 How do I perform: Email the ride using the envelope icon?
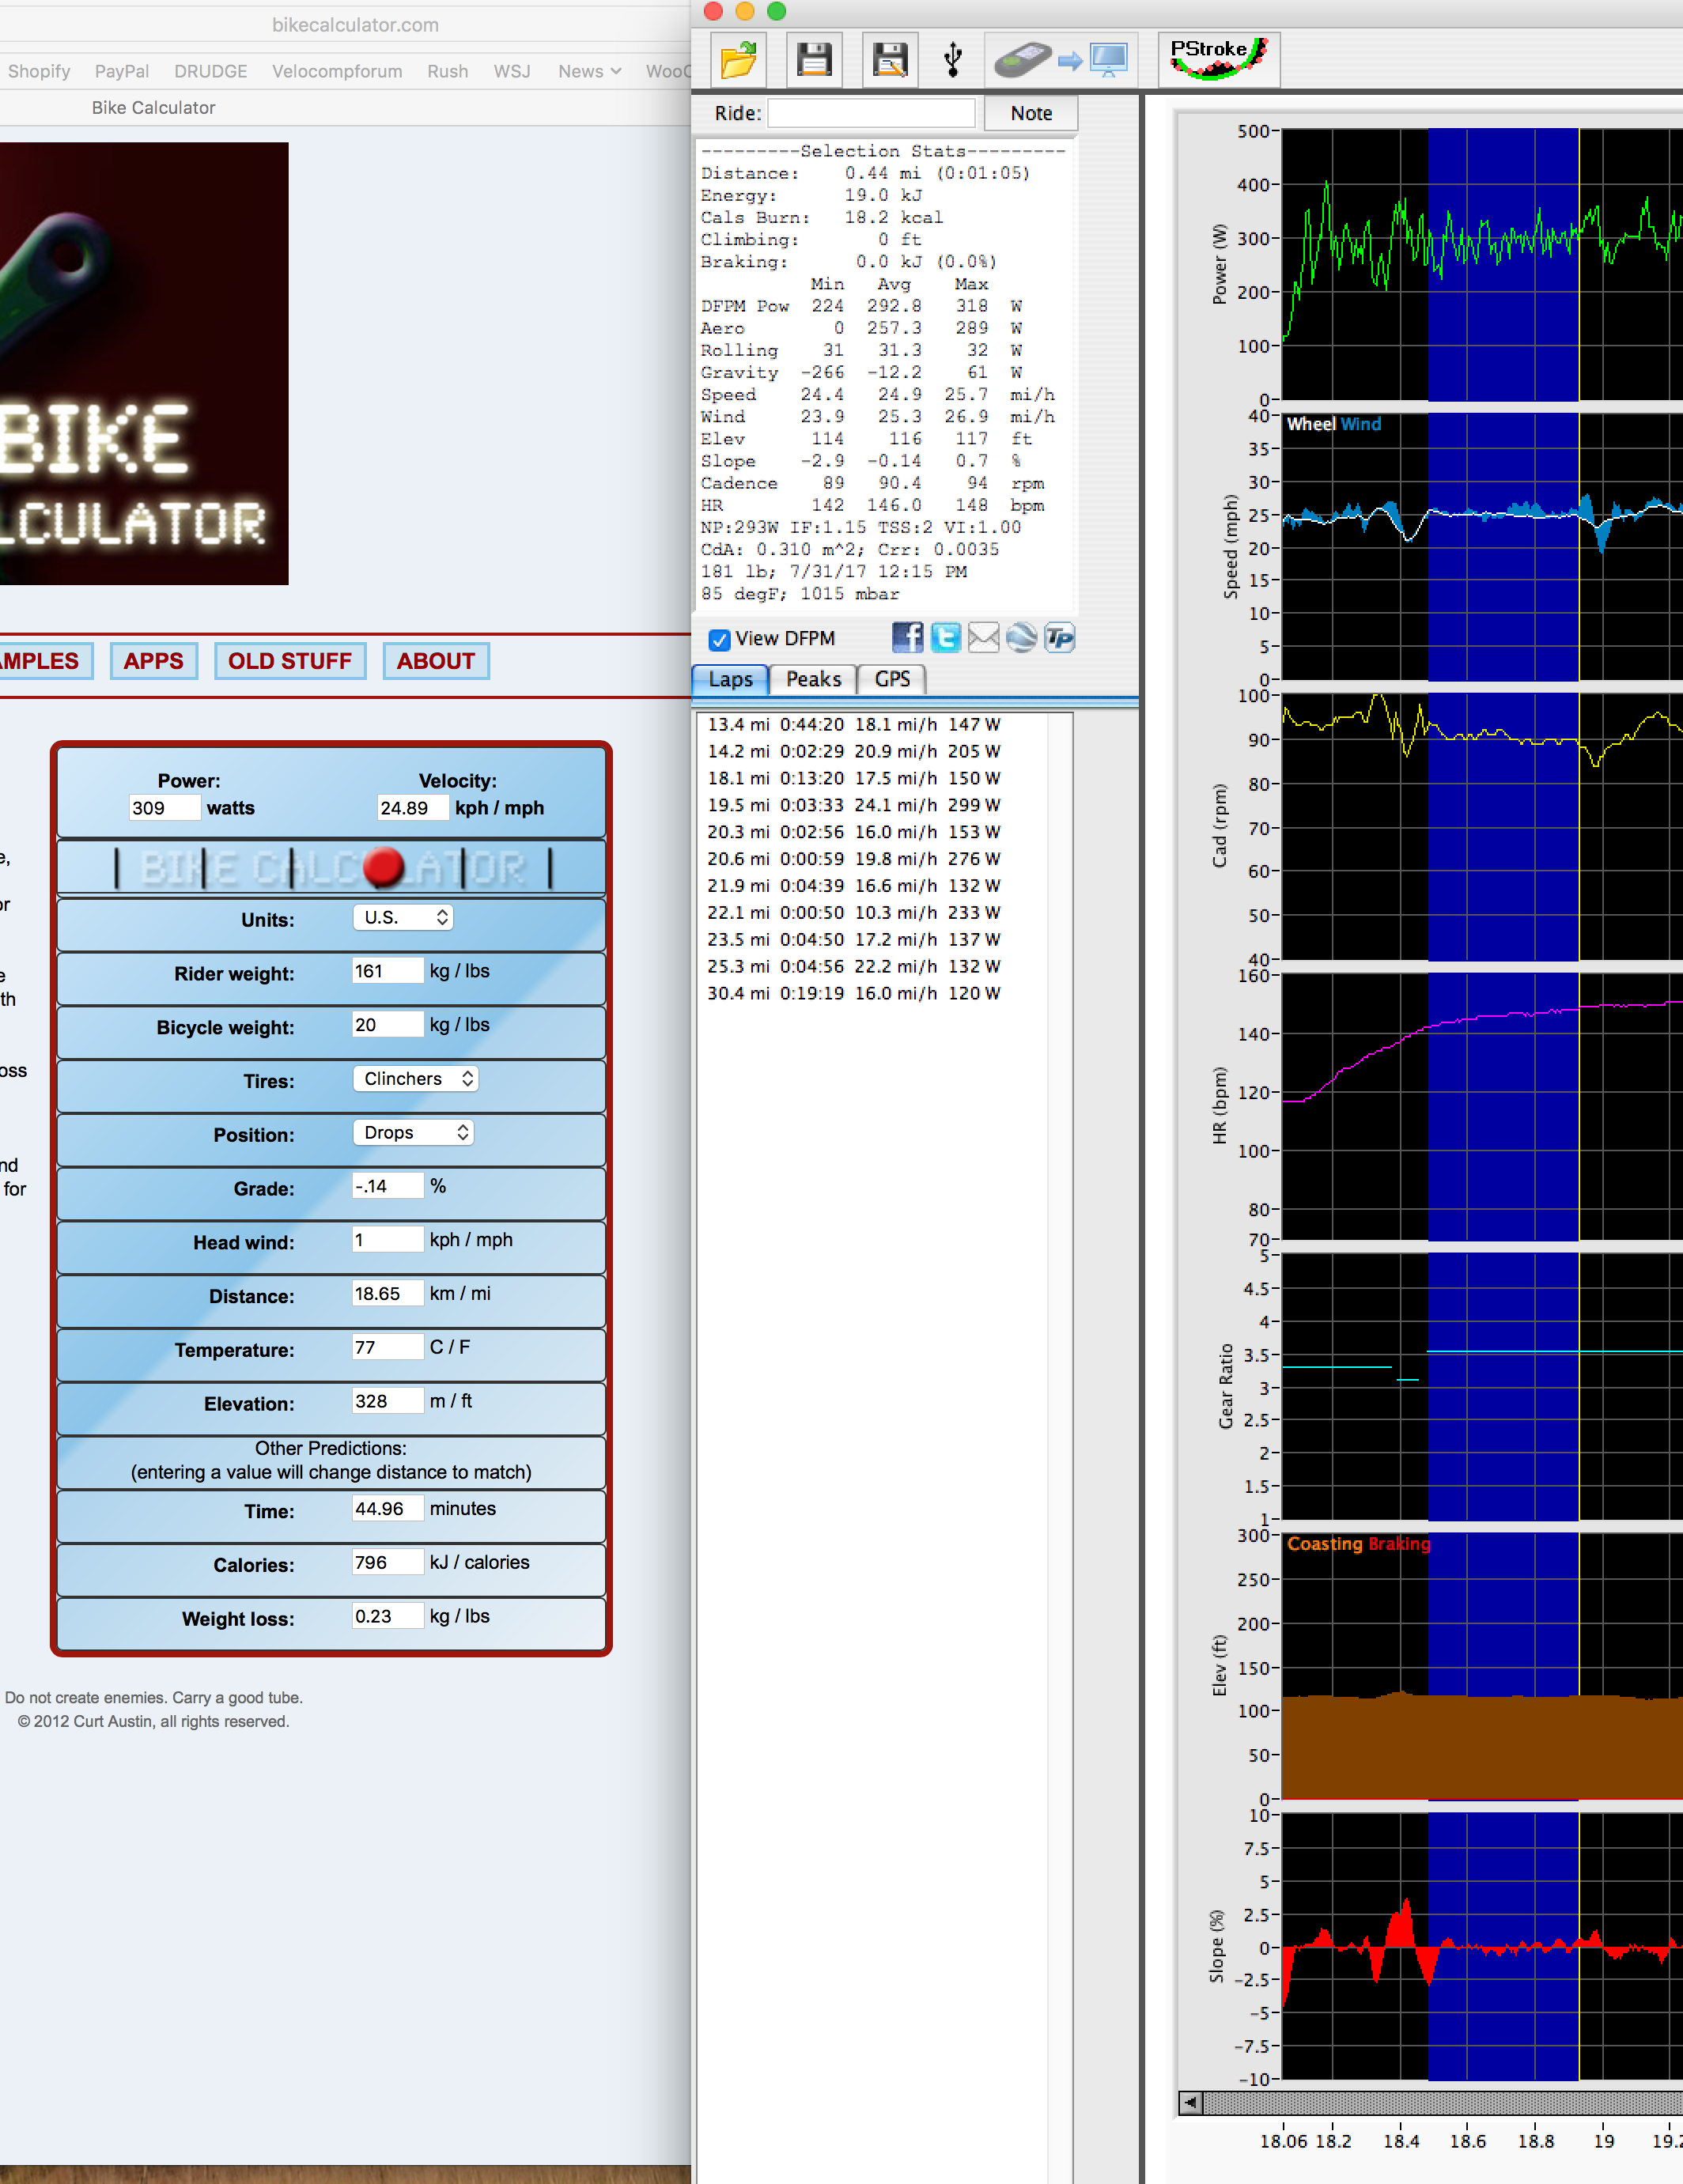pyautogui.click(x=983, y=638)
